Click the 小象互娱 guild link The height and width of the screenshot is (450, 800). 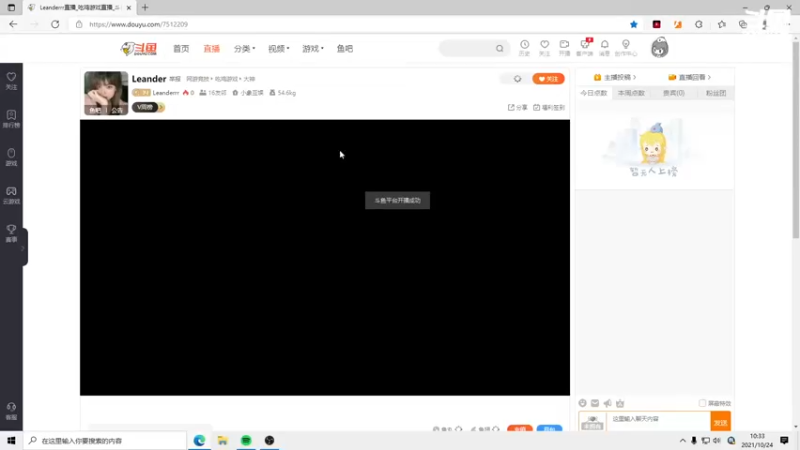pos(248,93)
